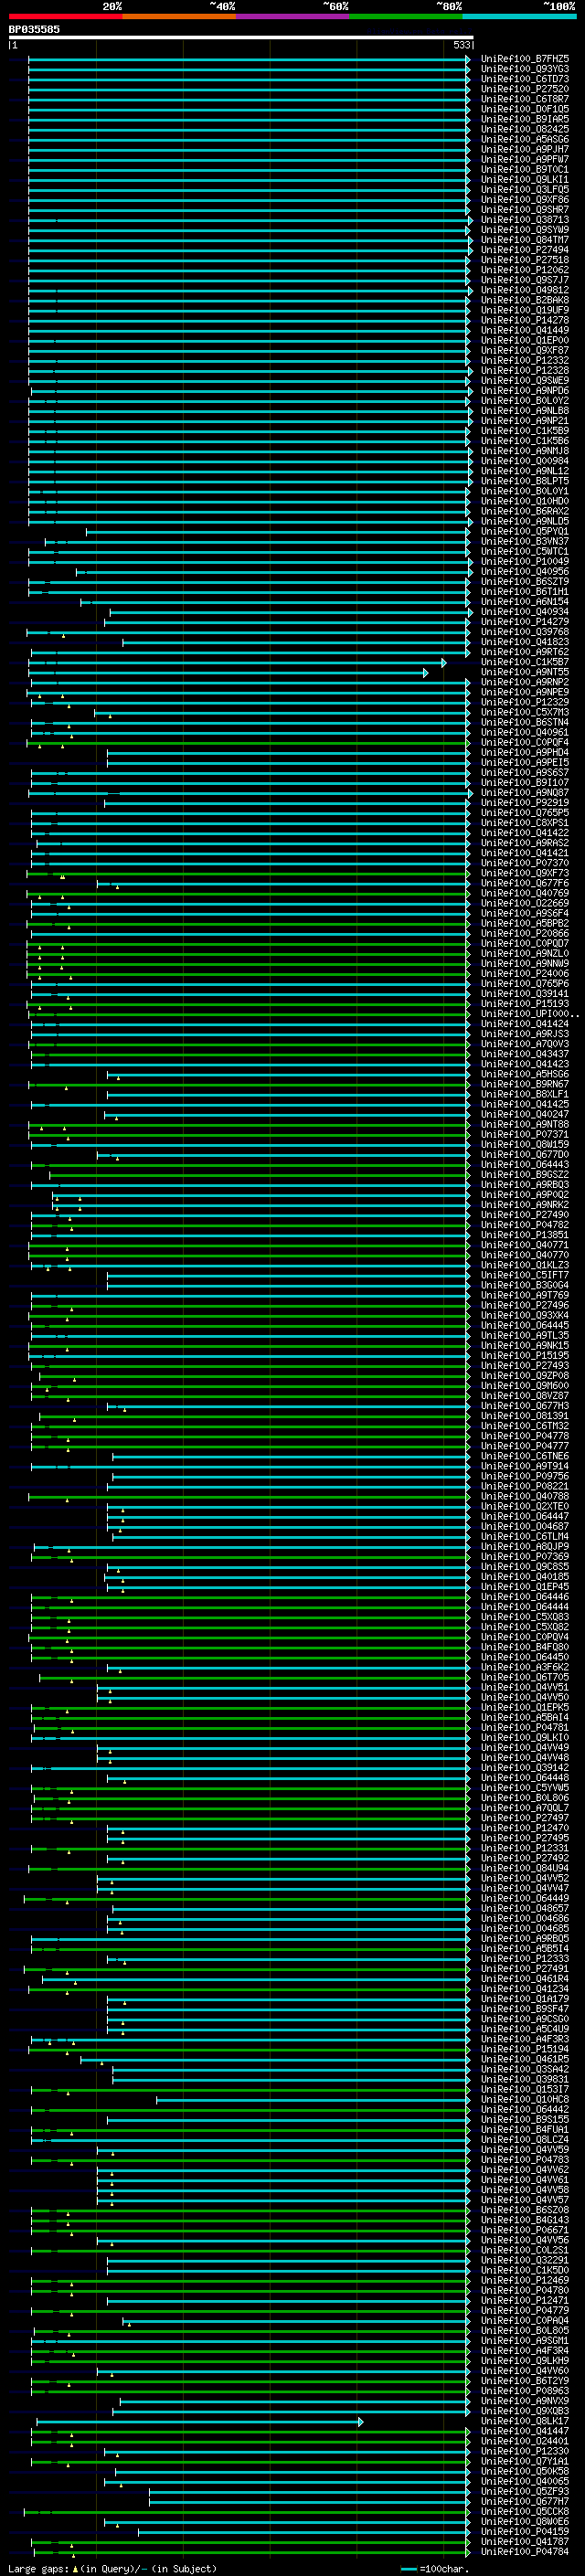
Task: Open hit UniRef100_Q9LKI1
Action: pyautogui.click(x=525, y=180)
